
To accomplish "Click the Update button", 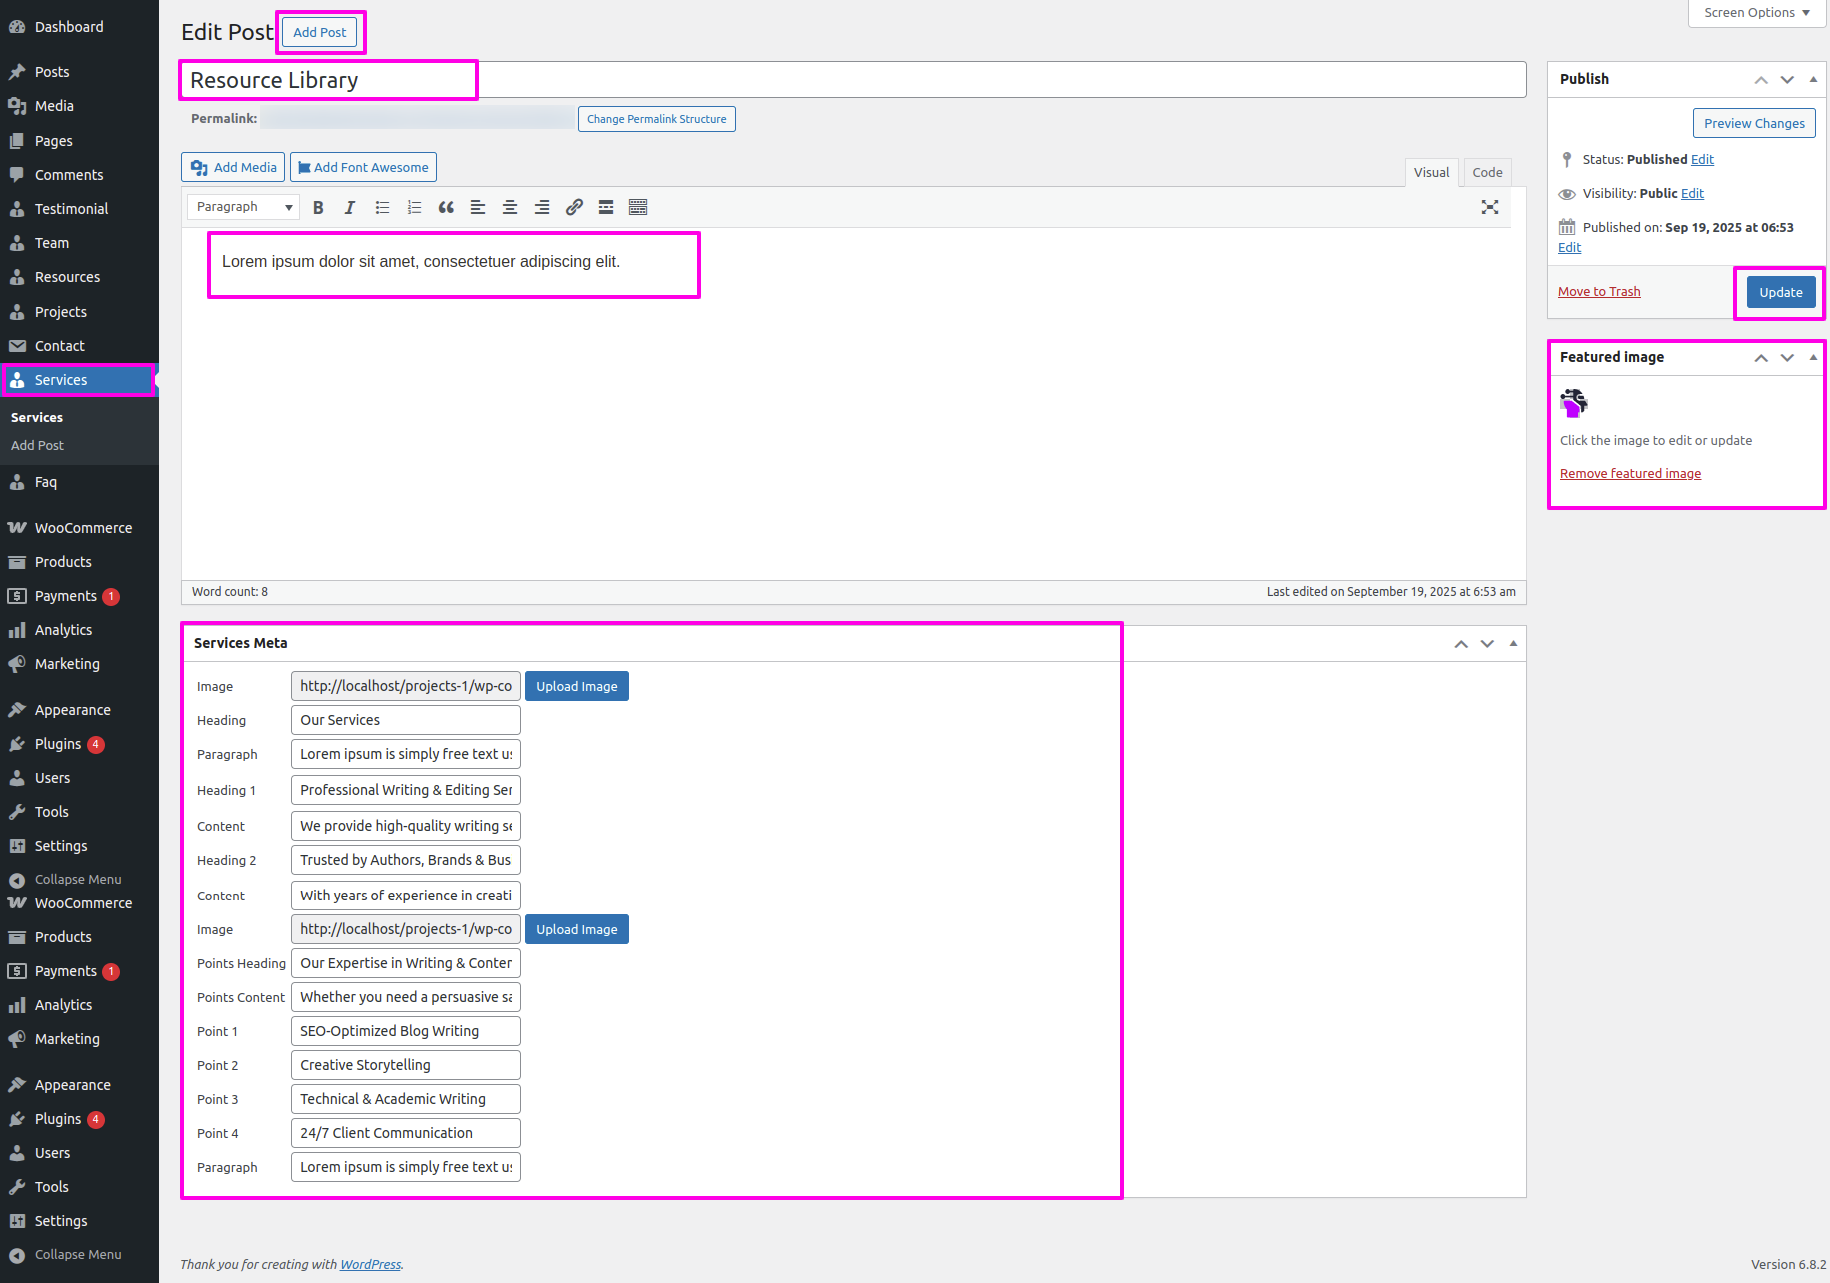I will (1780, 292).
